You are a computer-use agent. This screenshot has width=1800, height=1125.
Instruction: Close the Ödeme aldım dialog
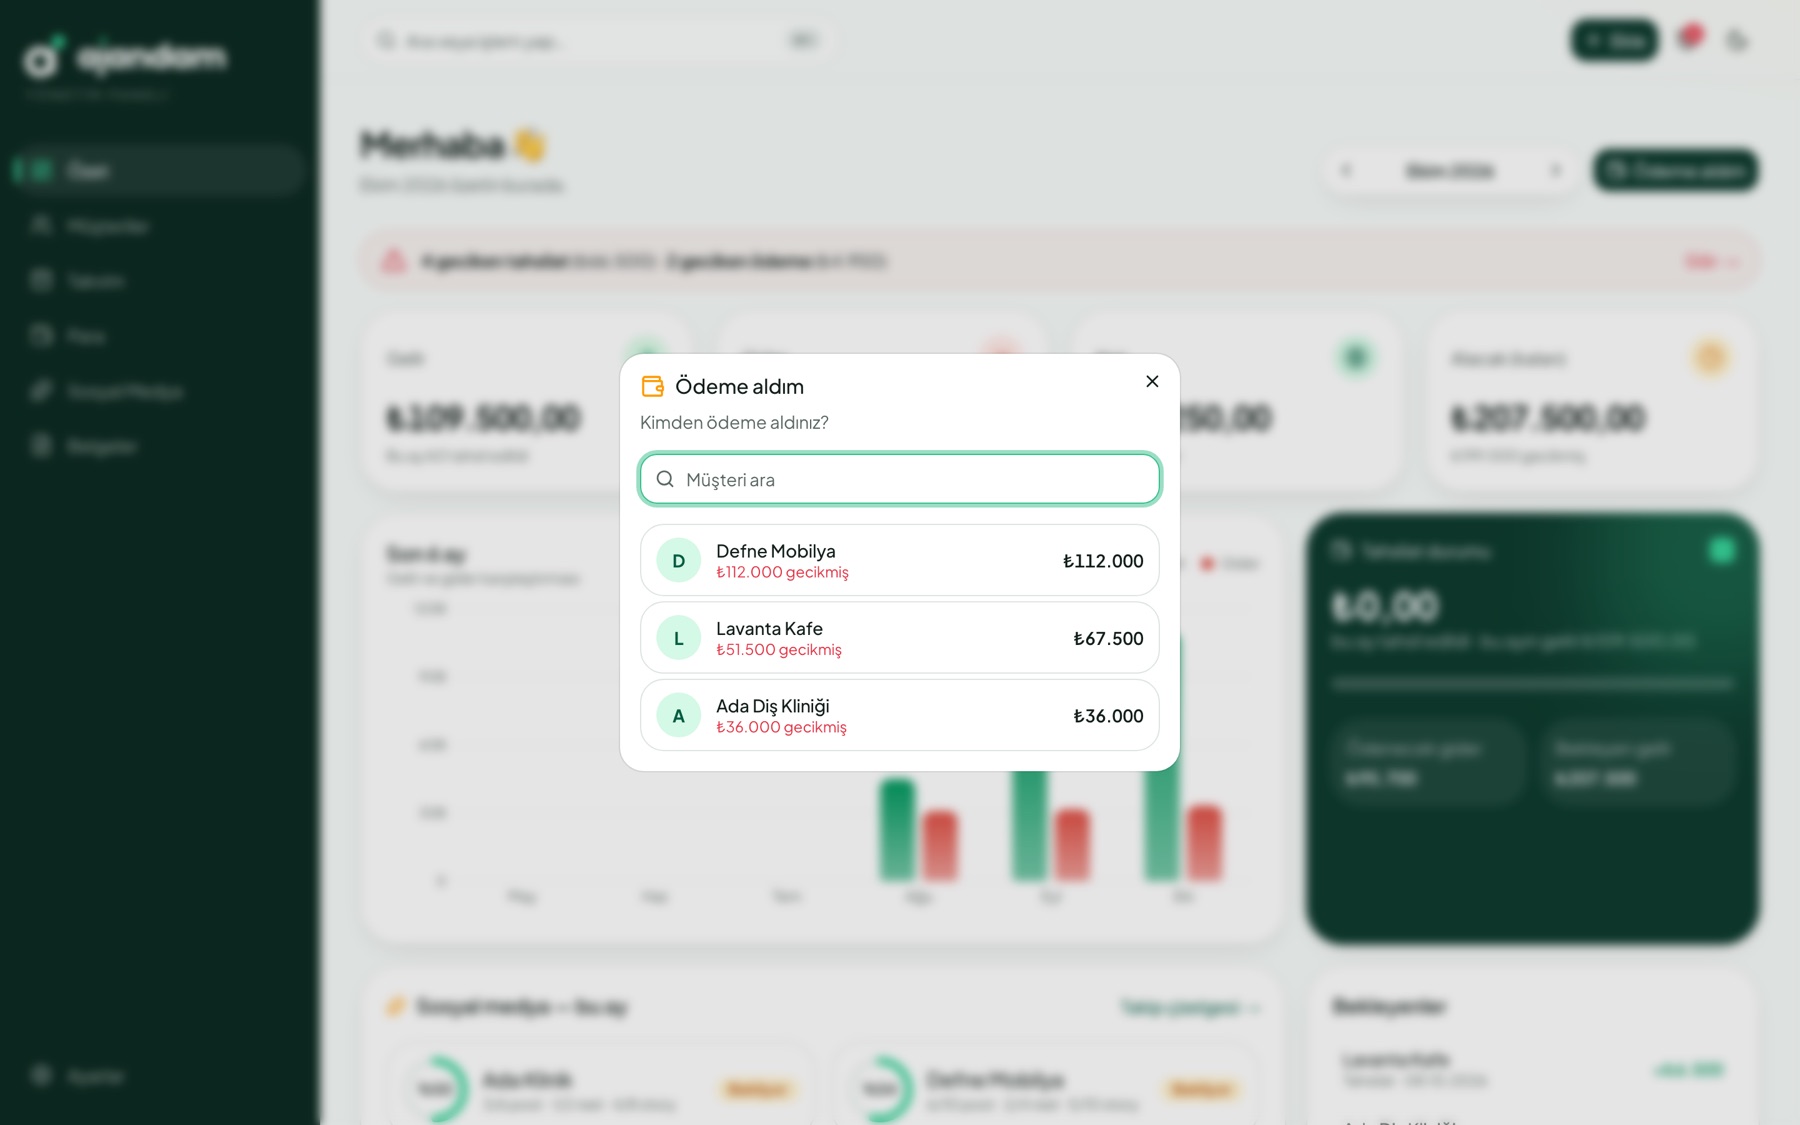coord(1152,381)
